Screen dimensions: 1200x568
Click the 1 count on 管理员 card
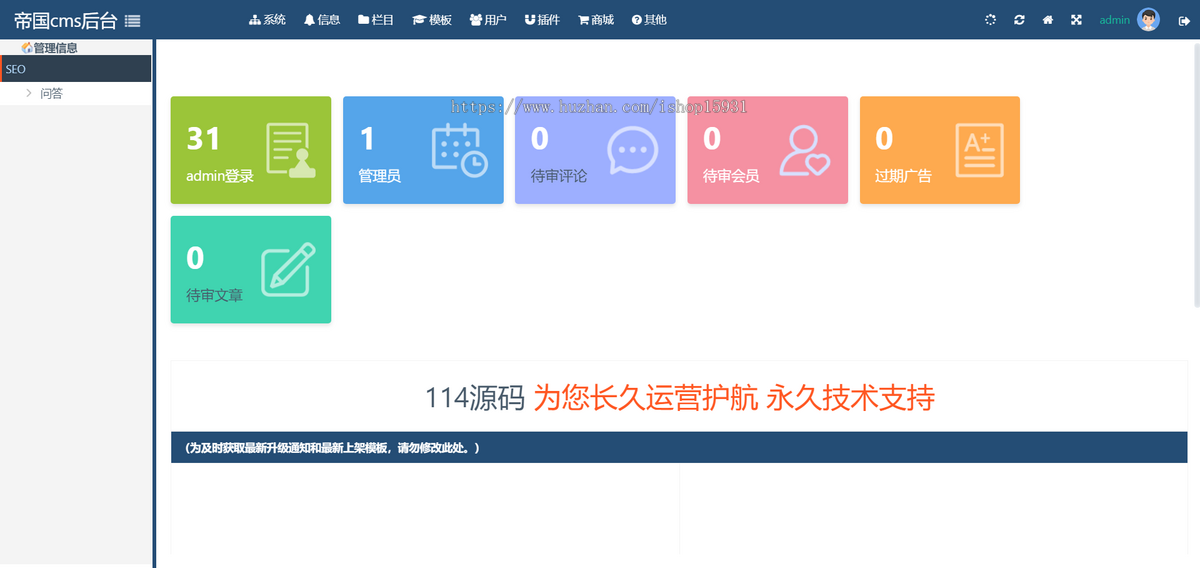367,138
